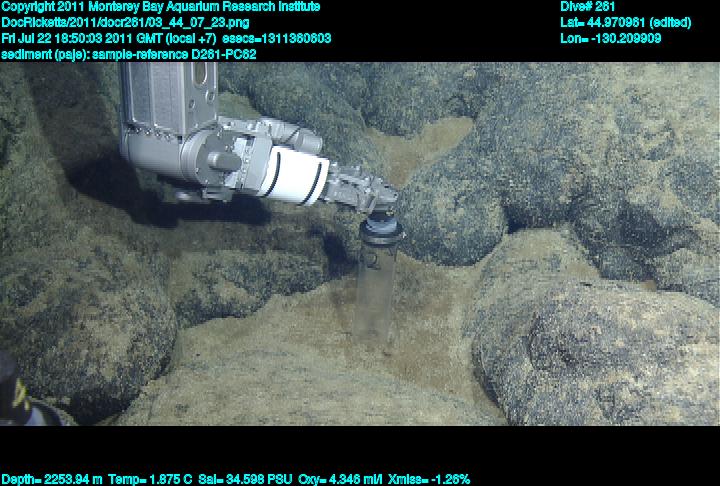Screen dimensions: 720x486
Task: Click the Dive# 261 label
Action: pos(588,7)
